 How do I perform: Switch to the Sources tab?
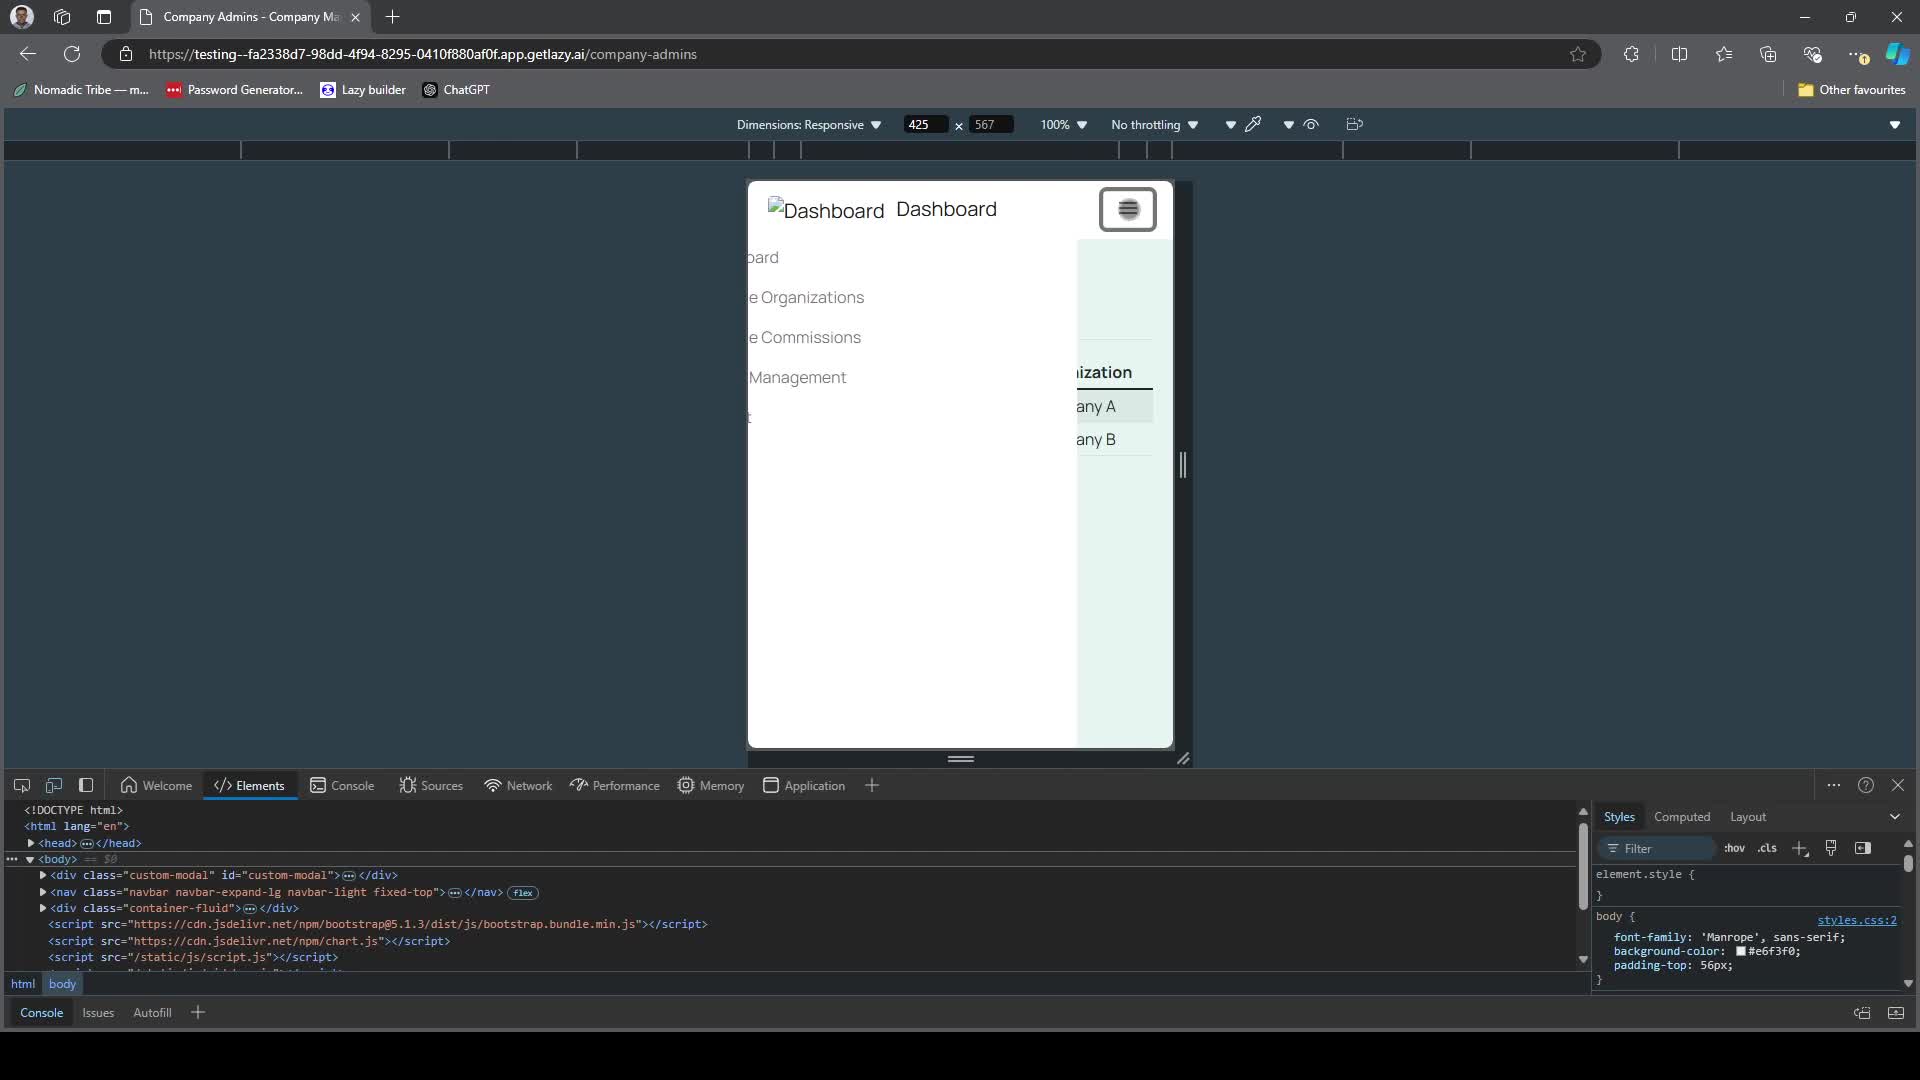tap(431, 786)
